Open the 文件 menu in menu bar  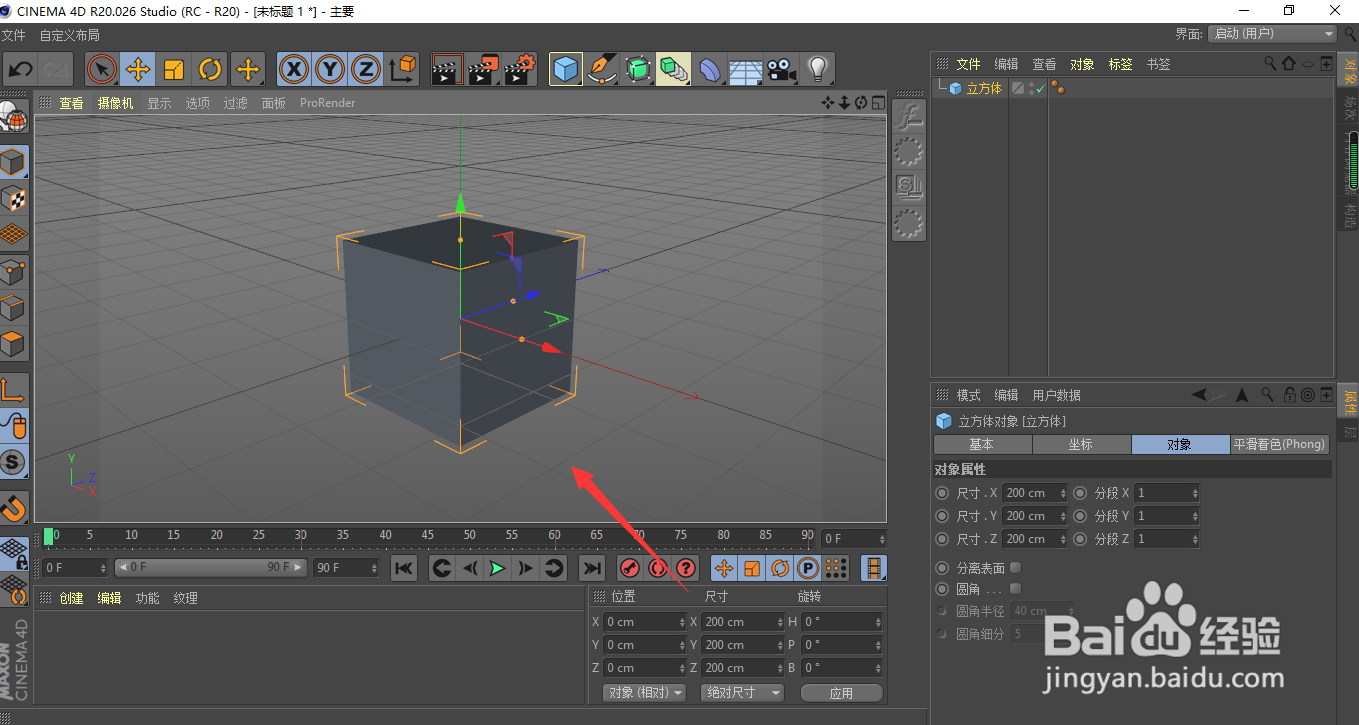[x=14, y=35]
